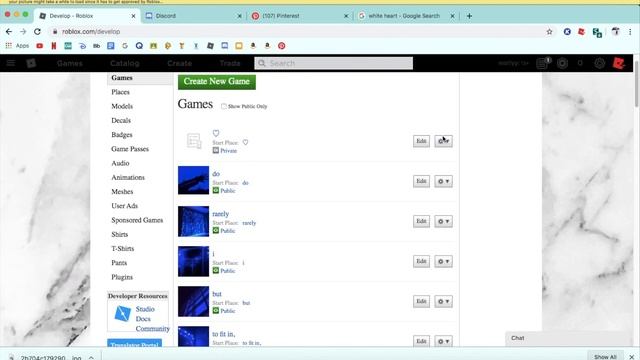Click the red Roblox extension icon
Viewport: 640px width, 360px height.
click(x=581, y=31)
